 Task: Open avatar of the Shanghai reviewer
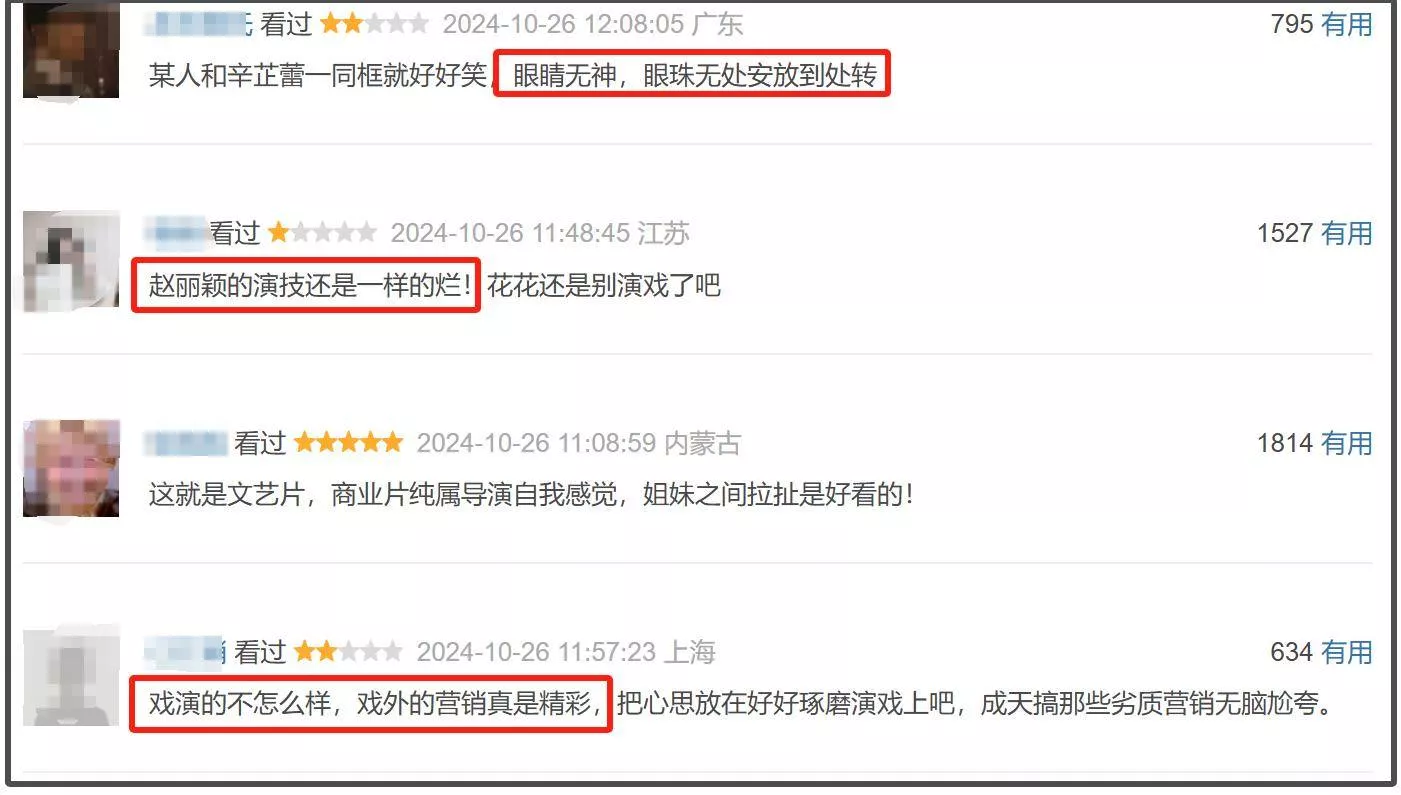[71, 677]
